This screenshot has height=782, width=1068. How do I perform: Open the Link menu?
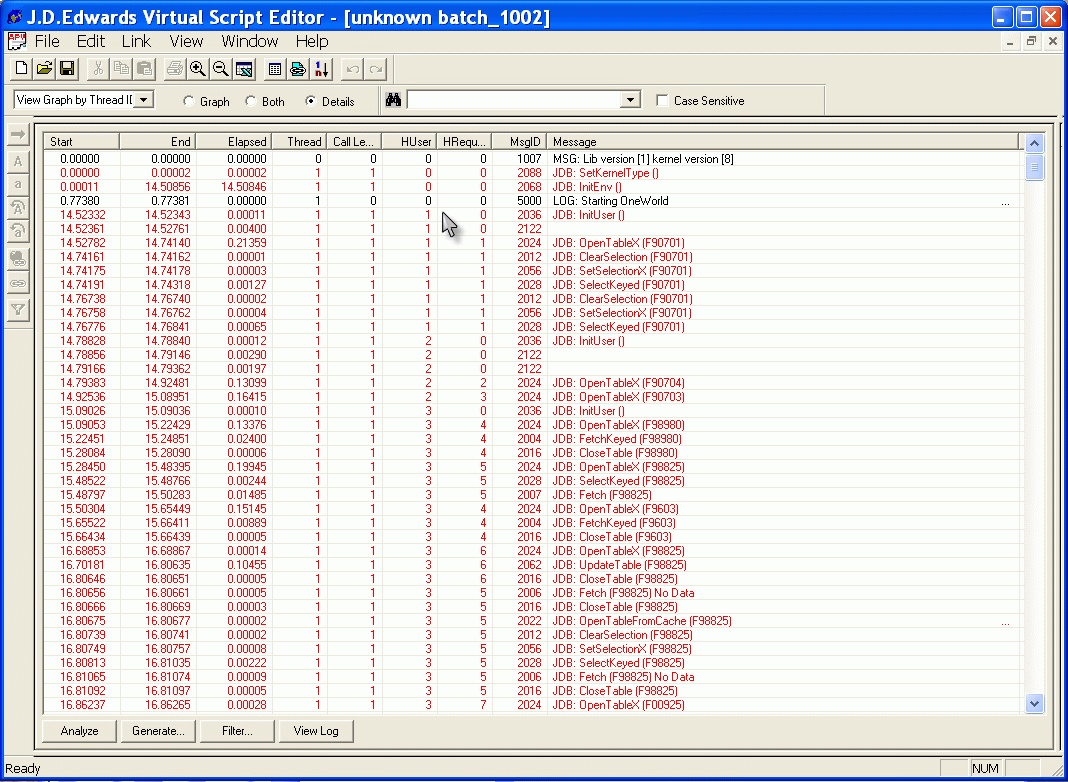pyautogui.click(x=136, y=42)
